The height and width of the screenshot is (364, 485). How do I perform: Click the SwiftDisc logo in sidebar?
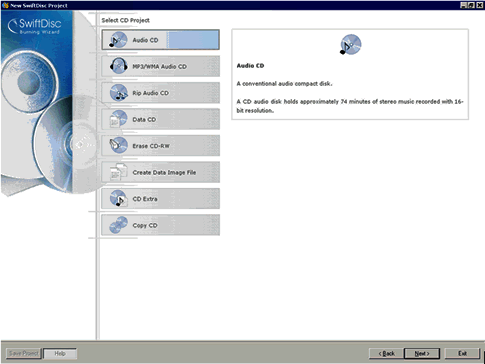point(35,26)
